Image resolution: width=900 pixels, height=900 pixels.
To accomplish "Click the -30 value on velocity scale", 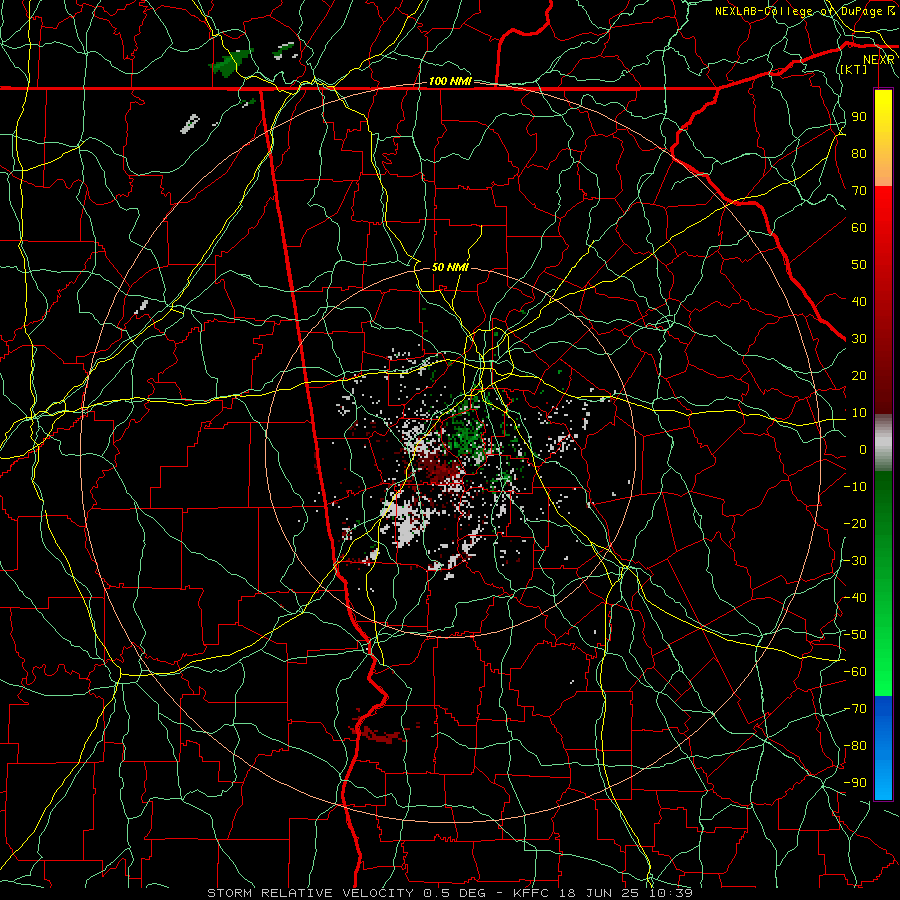I will tap(855, 561).
